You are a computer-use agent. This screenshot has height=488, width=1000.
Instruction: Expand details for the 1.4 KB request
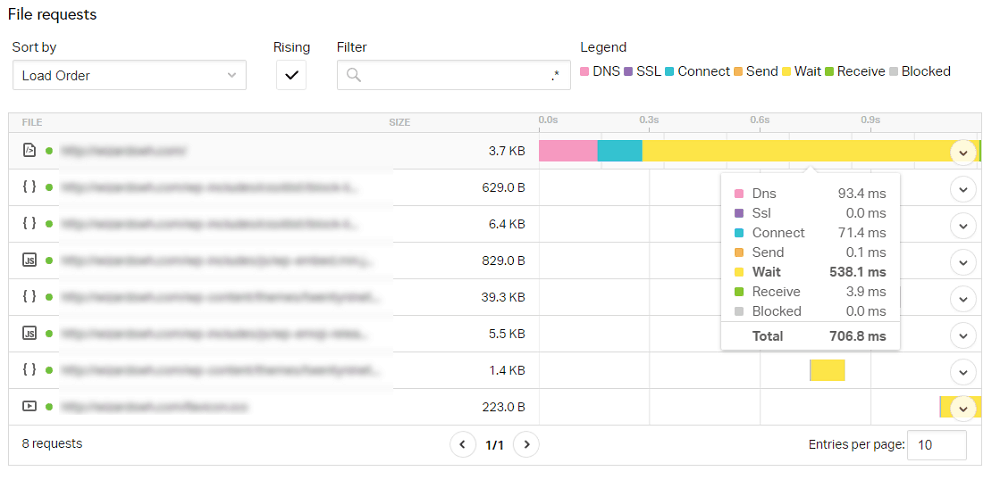coord(964,371)
